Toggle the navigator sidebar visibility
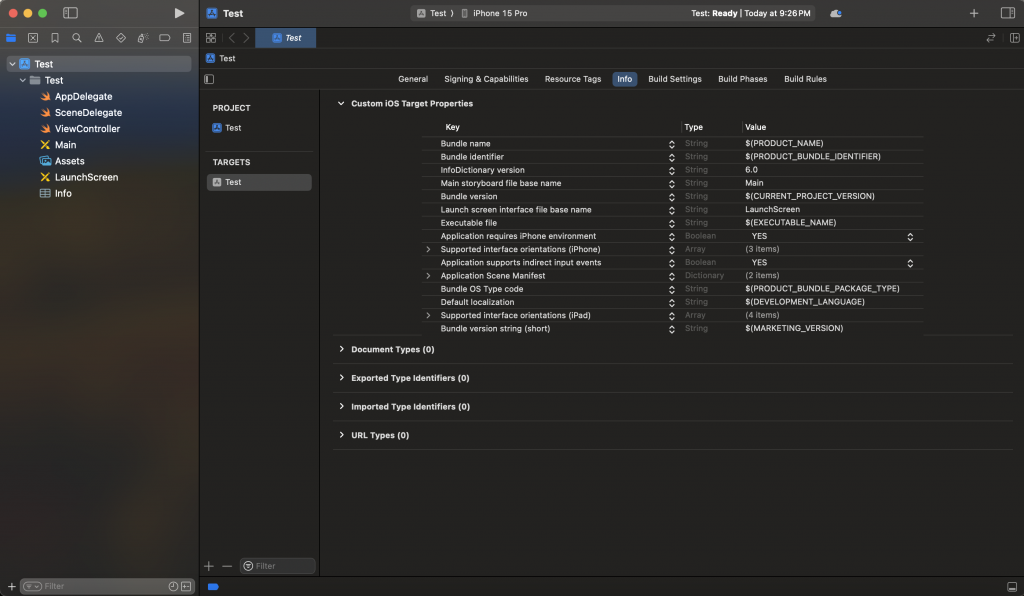1024x596 pixels. tap(70, 13)
